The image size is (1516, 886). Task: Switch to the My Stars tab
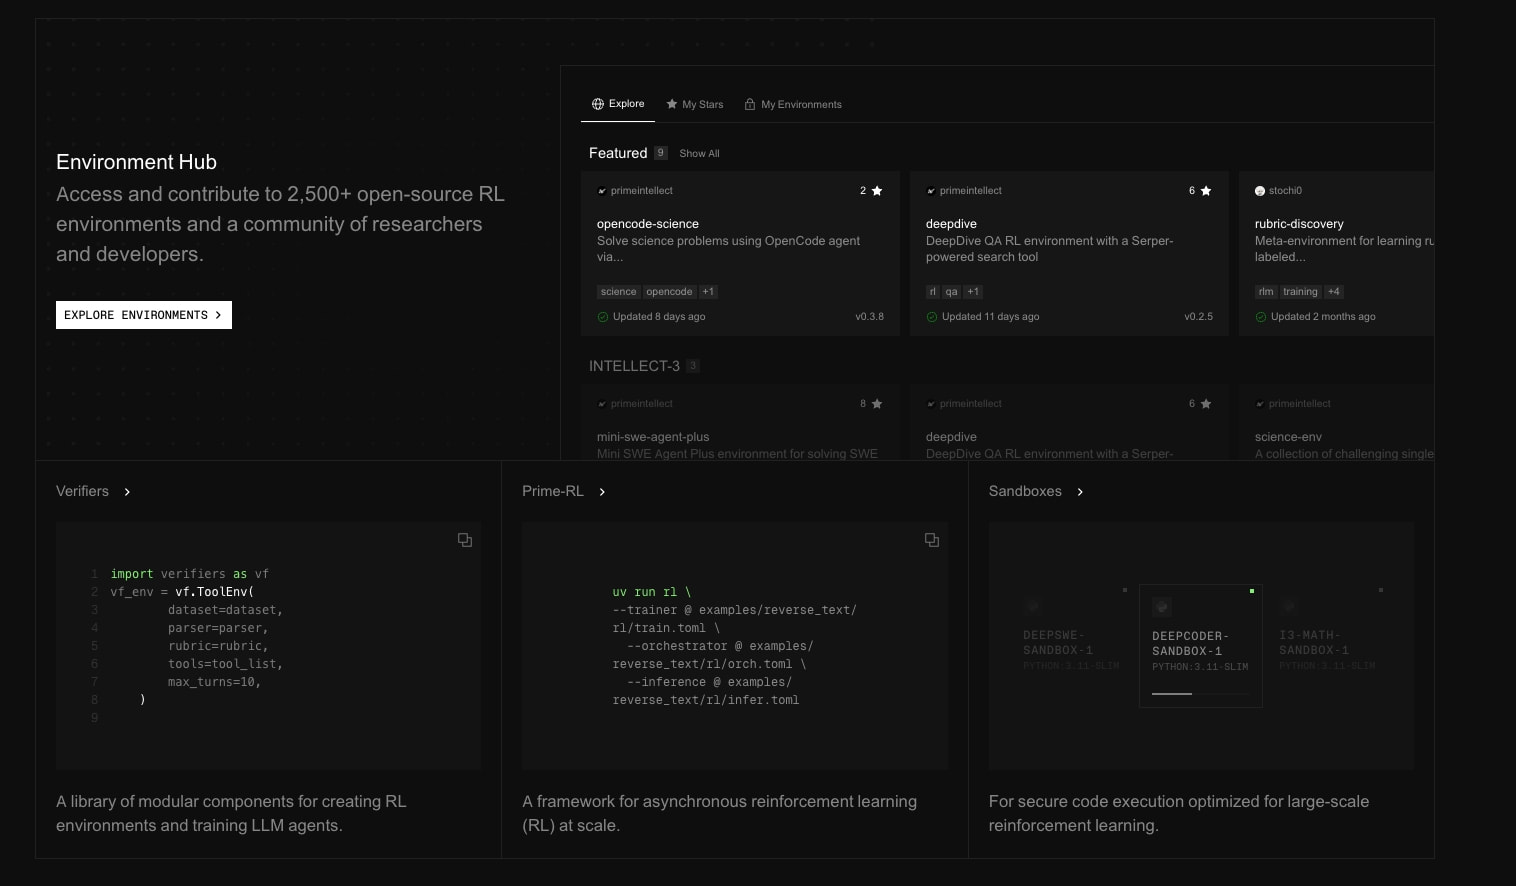(695, 104)
